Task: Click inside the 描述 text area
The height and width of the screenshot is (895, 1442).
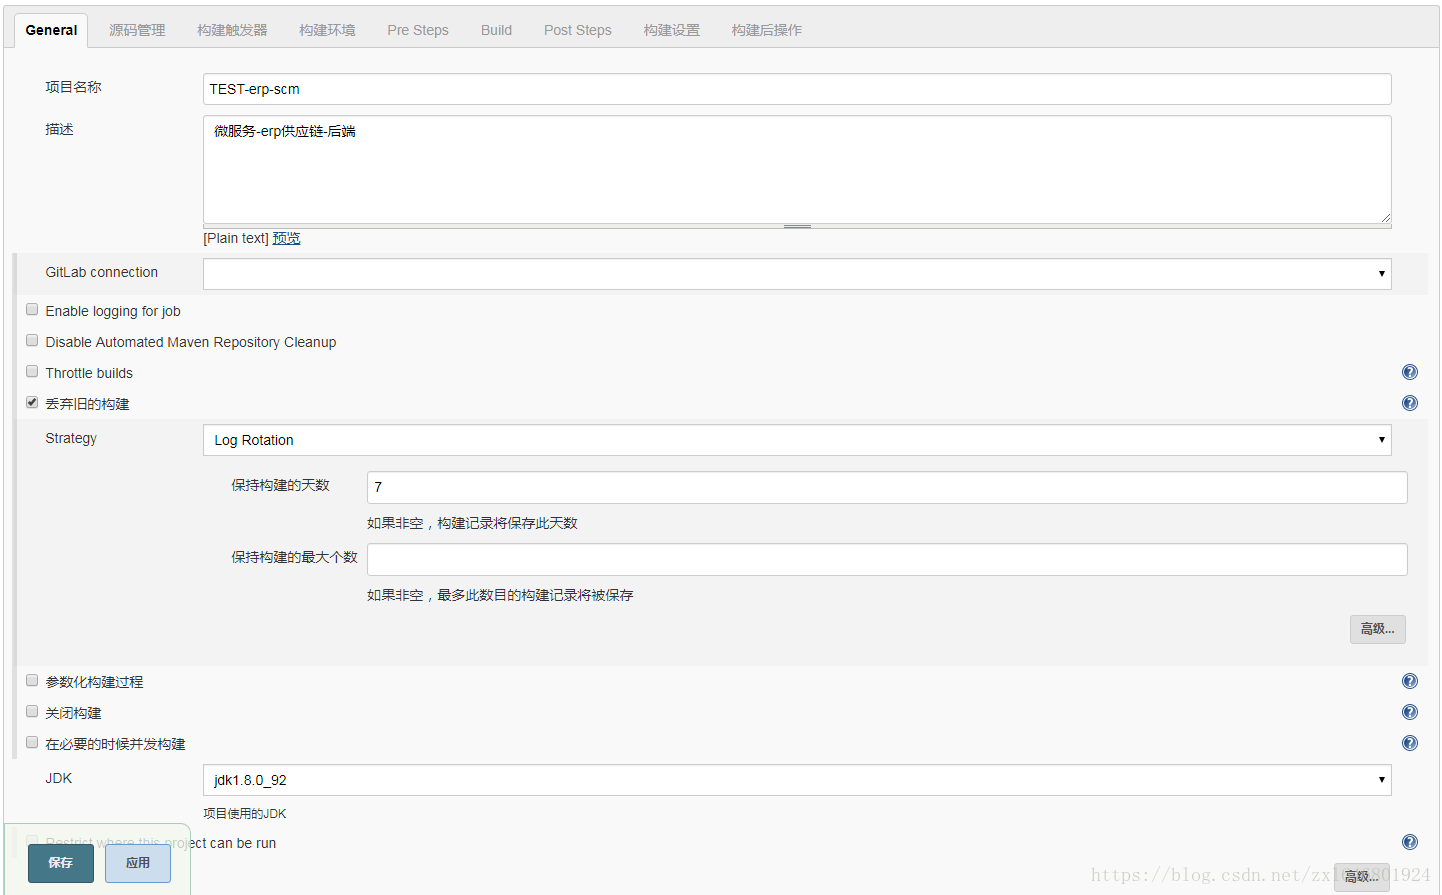Action: (797, 170)
